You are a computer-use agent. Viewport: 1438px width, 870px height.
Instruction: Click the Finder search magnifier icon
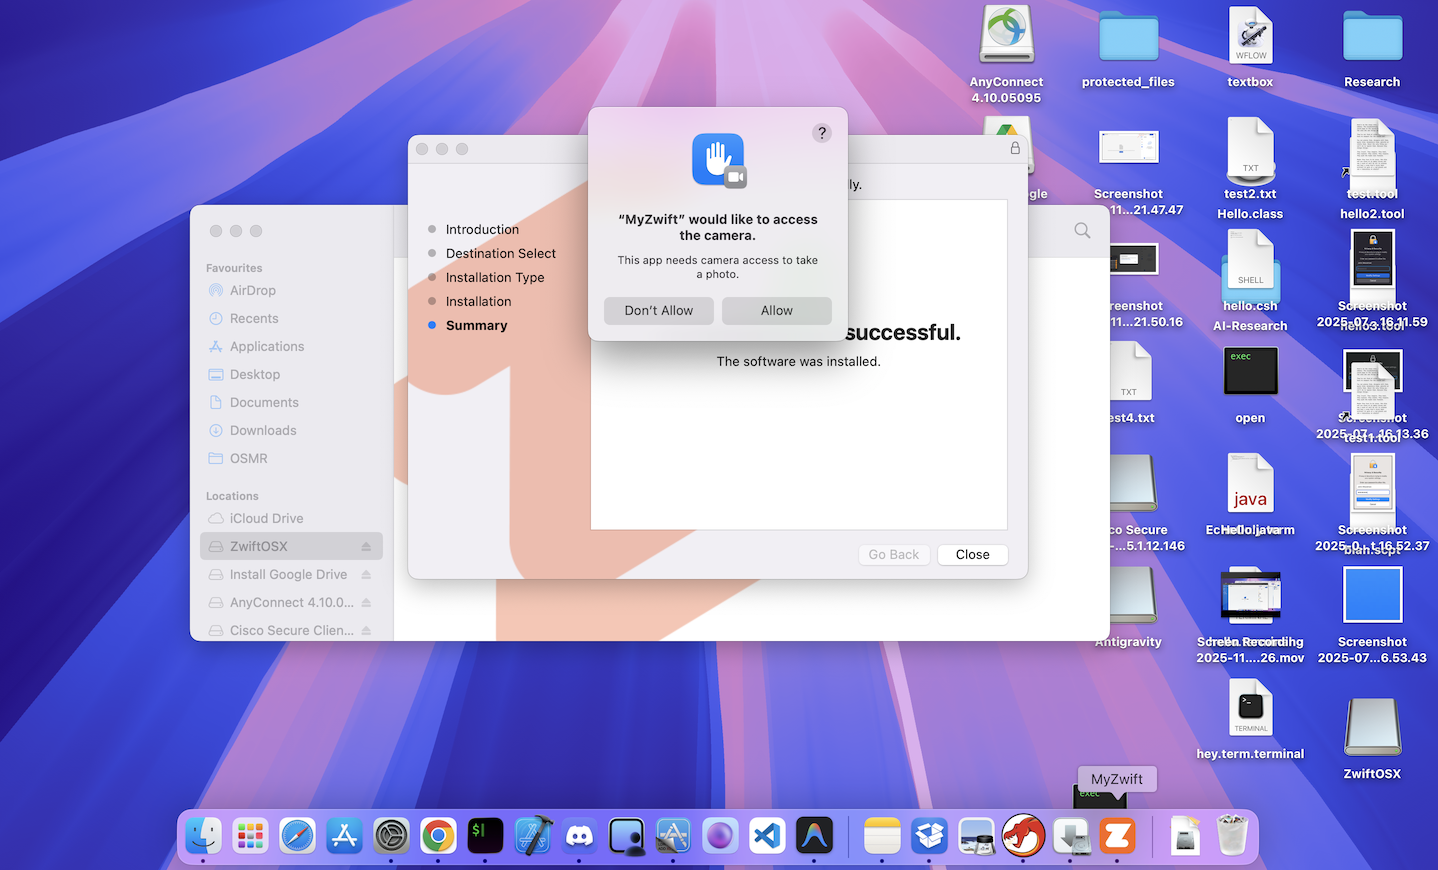click(x=1082, y=230)
